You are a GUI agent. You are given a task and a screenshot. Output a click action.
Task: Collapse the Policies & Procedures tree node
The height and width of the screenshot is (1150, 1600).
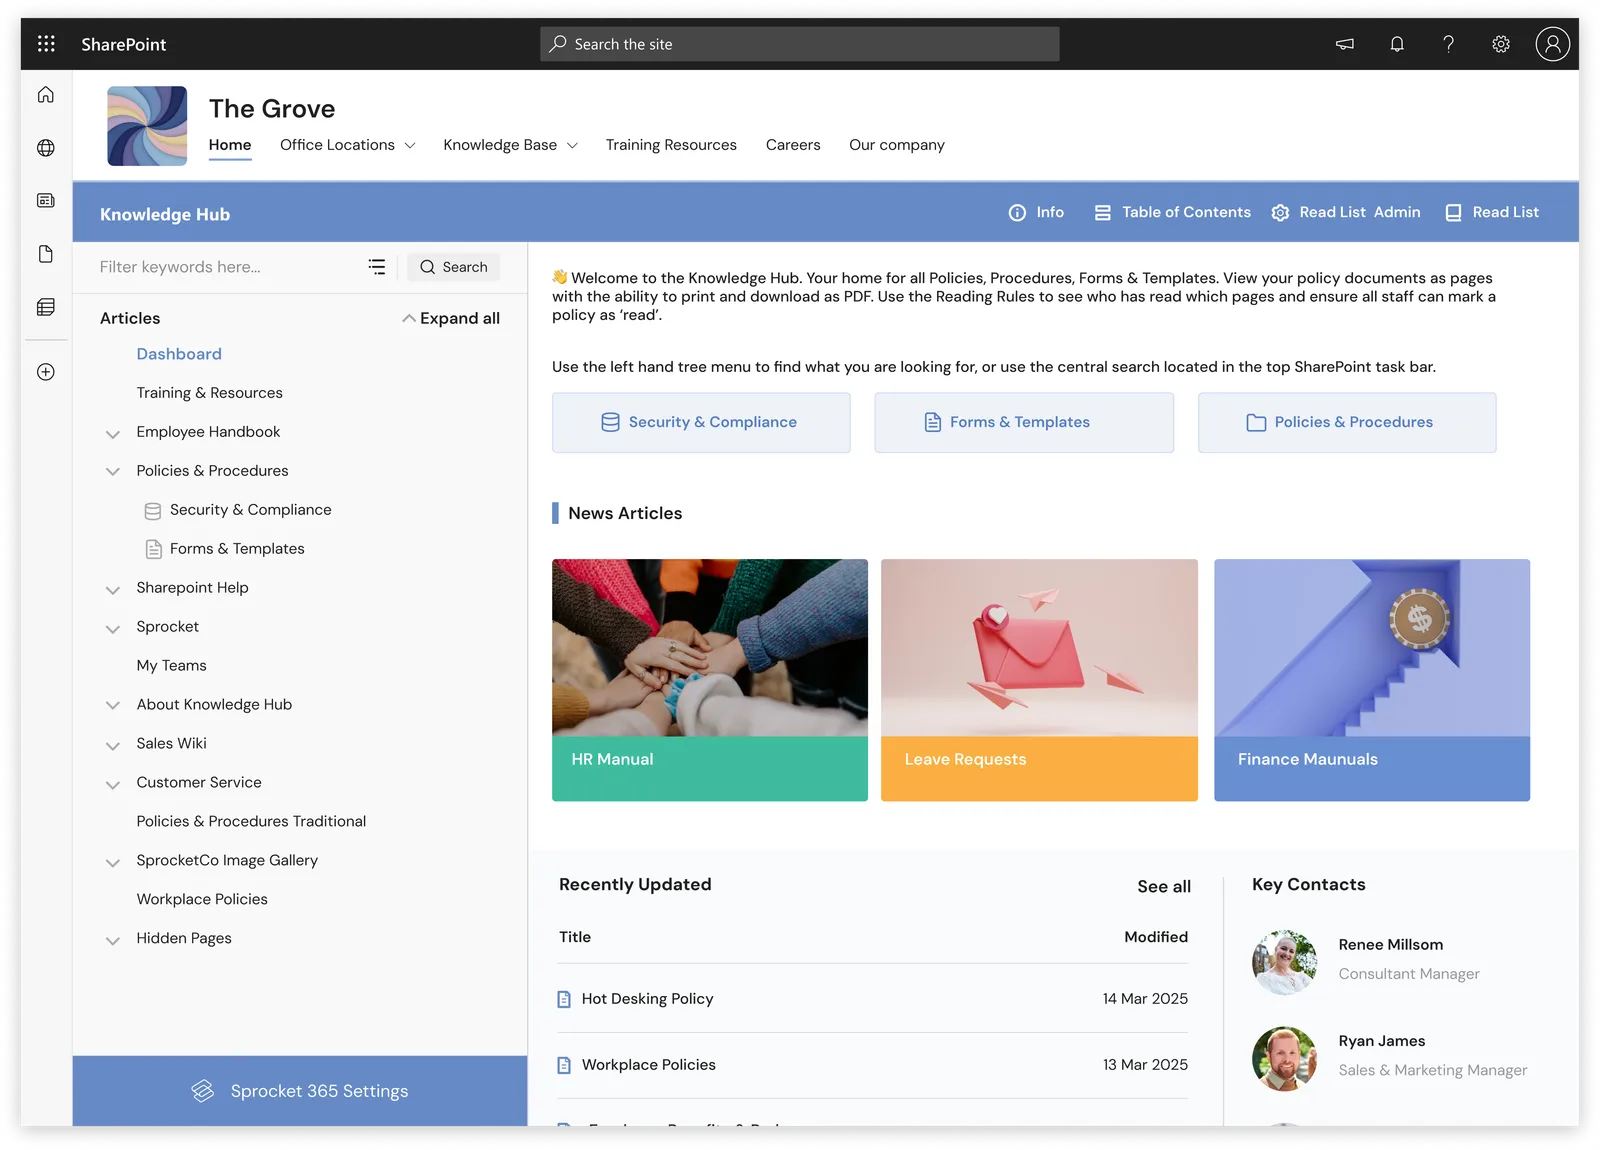(x=113, y=472)
